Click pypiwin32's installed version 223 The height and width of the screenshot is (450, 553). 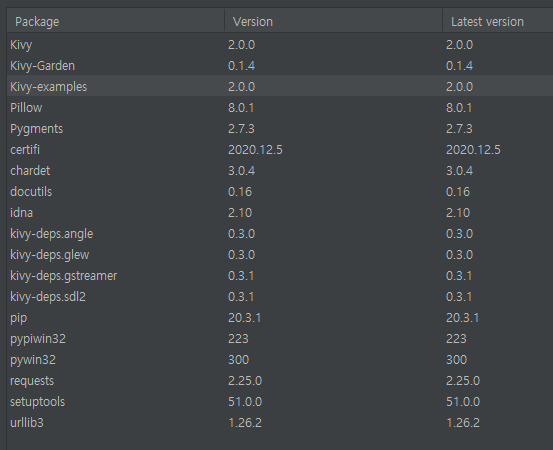coord(238,339)
